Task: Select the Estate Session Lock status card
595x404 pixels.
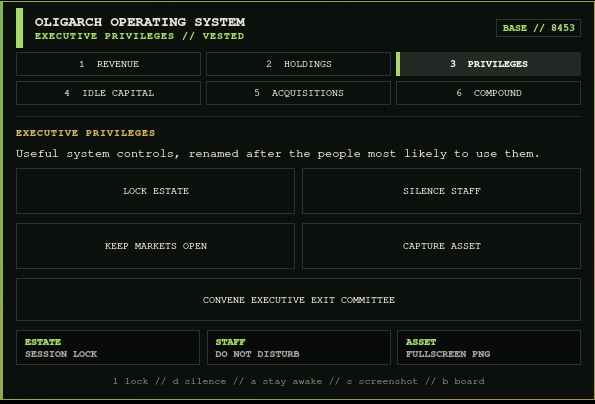Action: click(x=108, y=347)
